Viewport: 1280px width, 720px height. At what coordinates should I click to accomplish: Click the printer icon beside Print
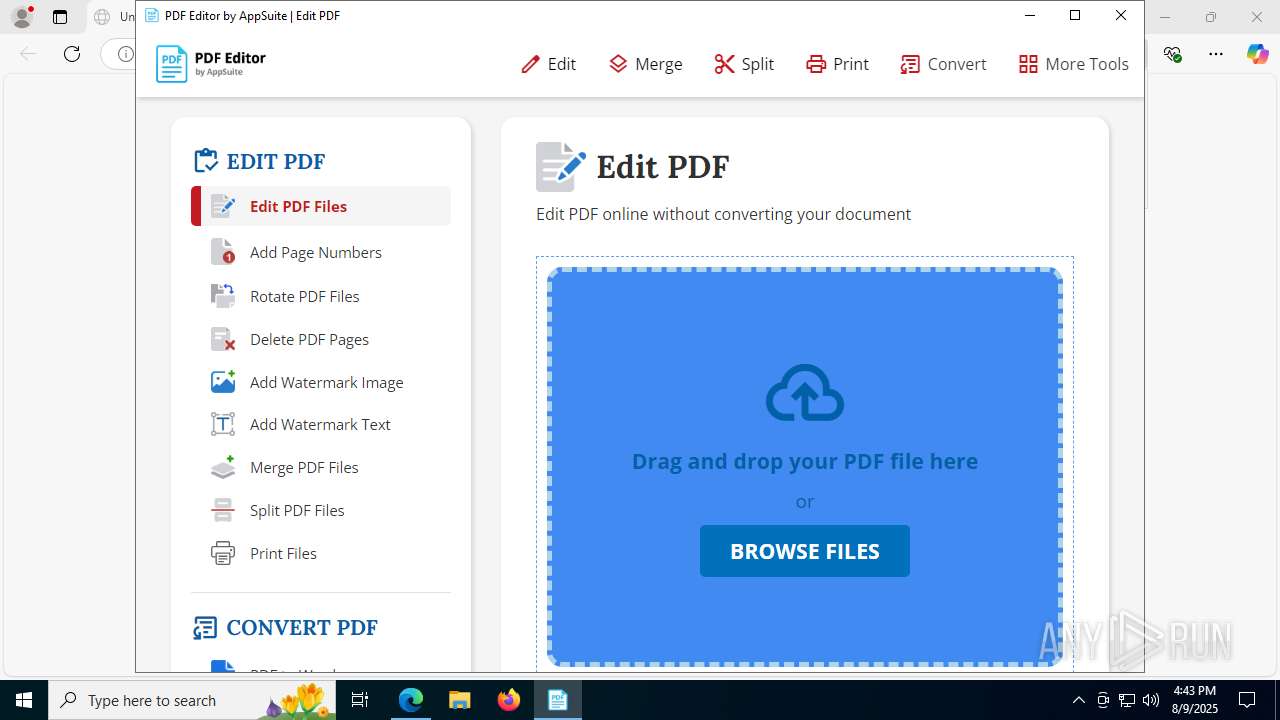tap(816, 64)
